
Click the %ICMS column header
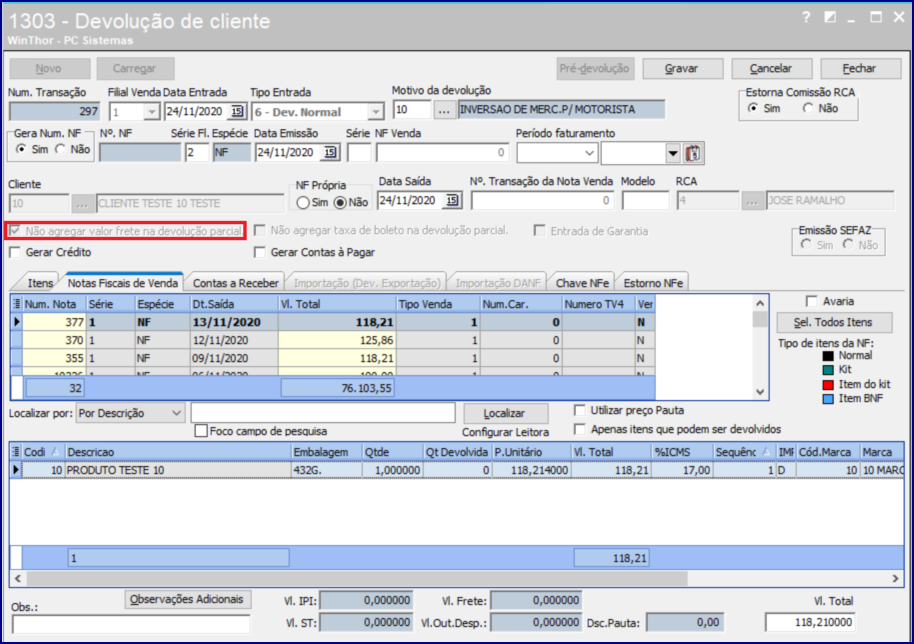click(x=682, y=452)
